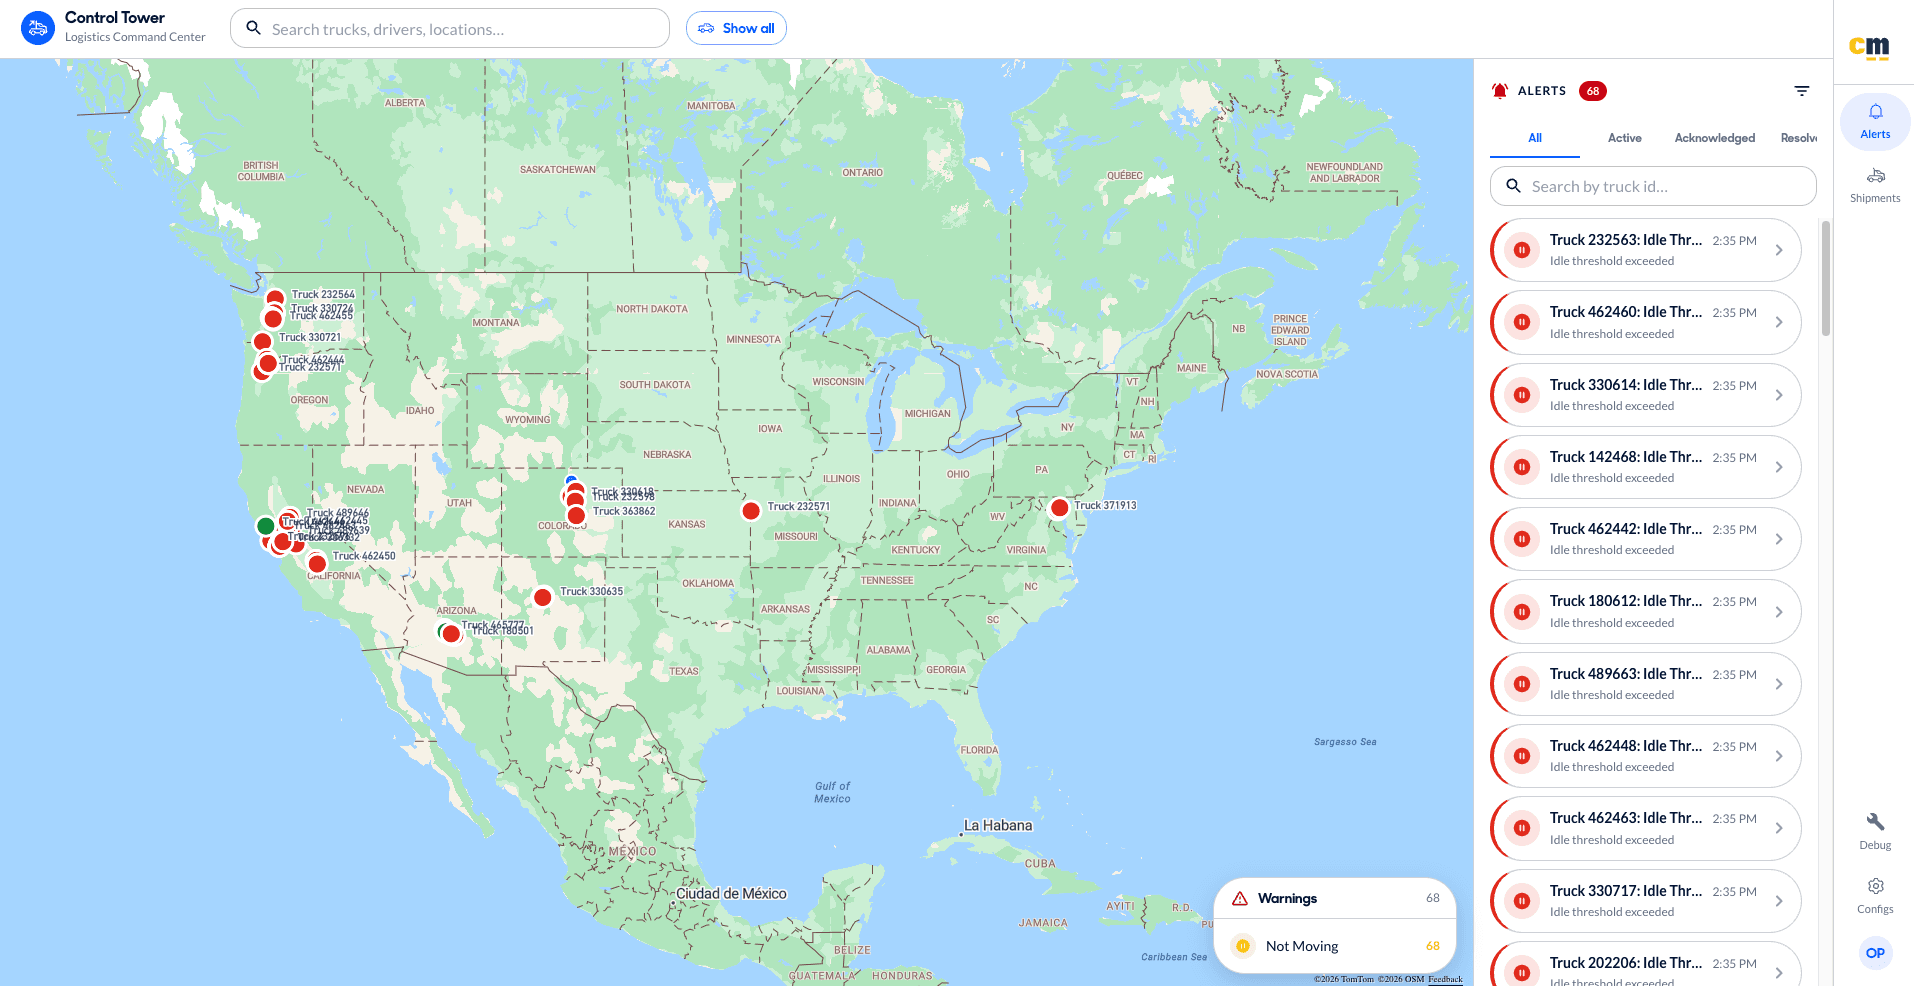Open Configs gear in sidebar
The width and height of the screenshot is (1914, 986).
click(1875, 895)
